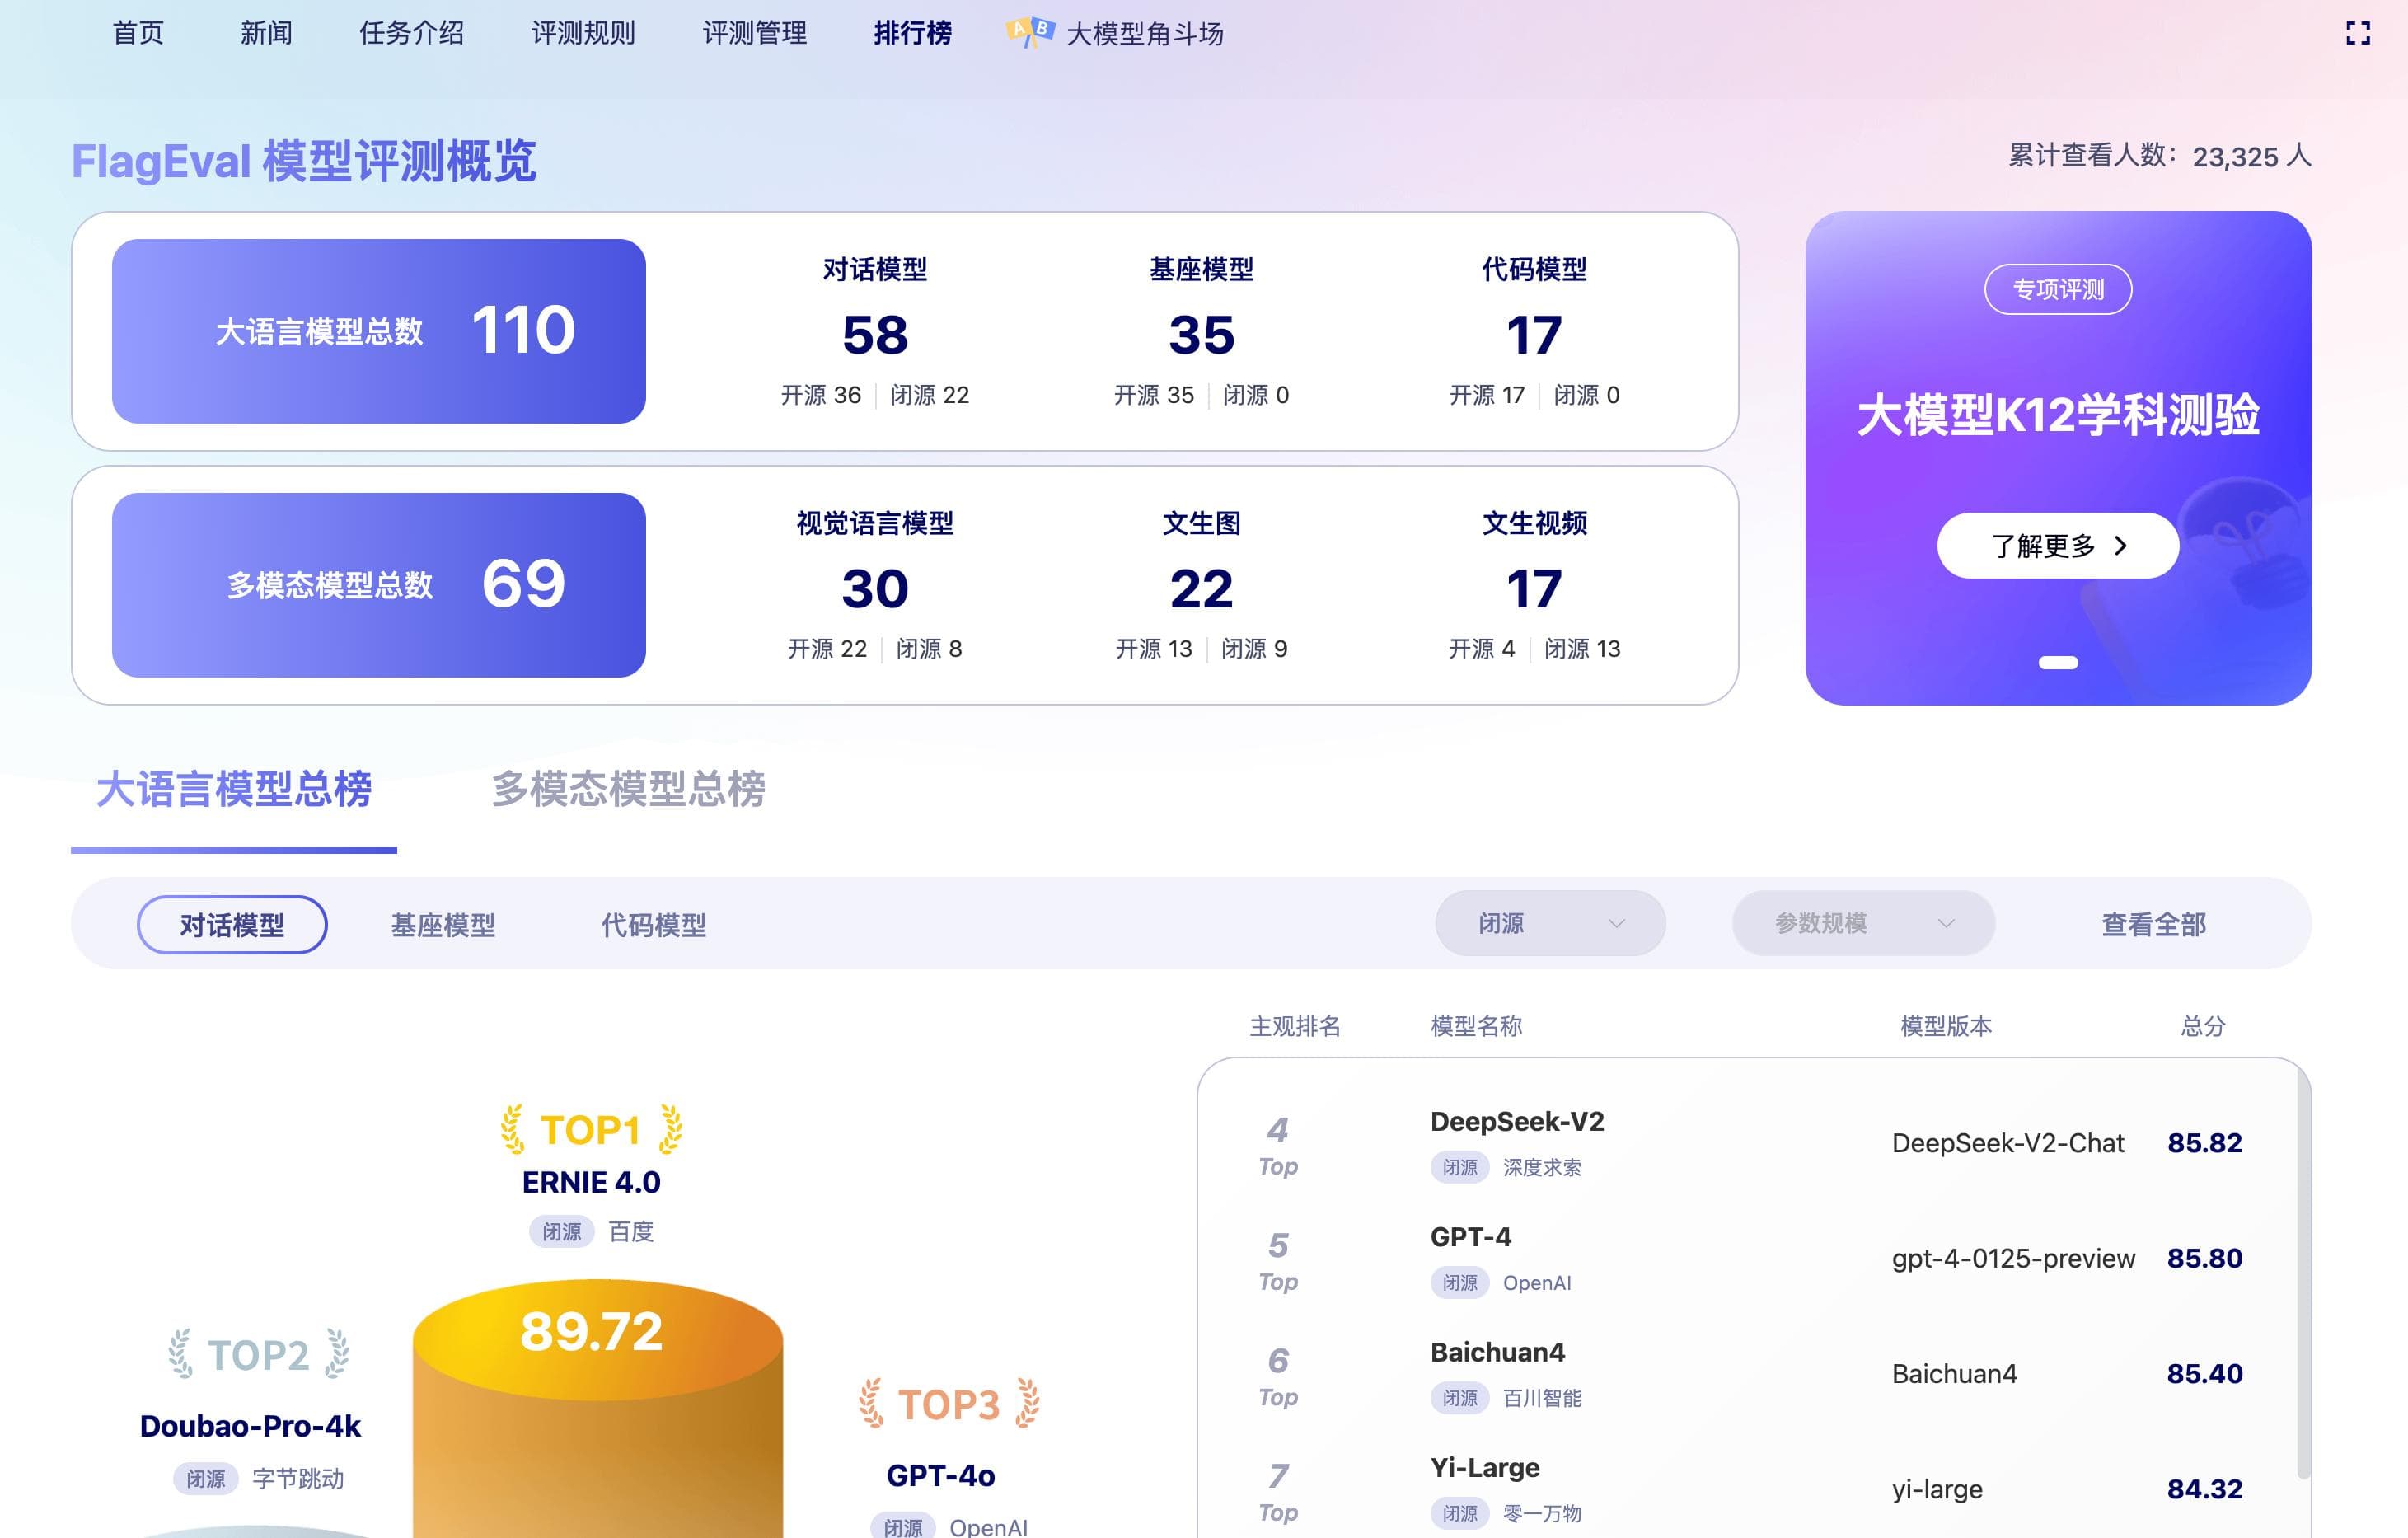
Task: Click the 总分 column header
Action: [2203, 1026]
